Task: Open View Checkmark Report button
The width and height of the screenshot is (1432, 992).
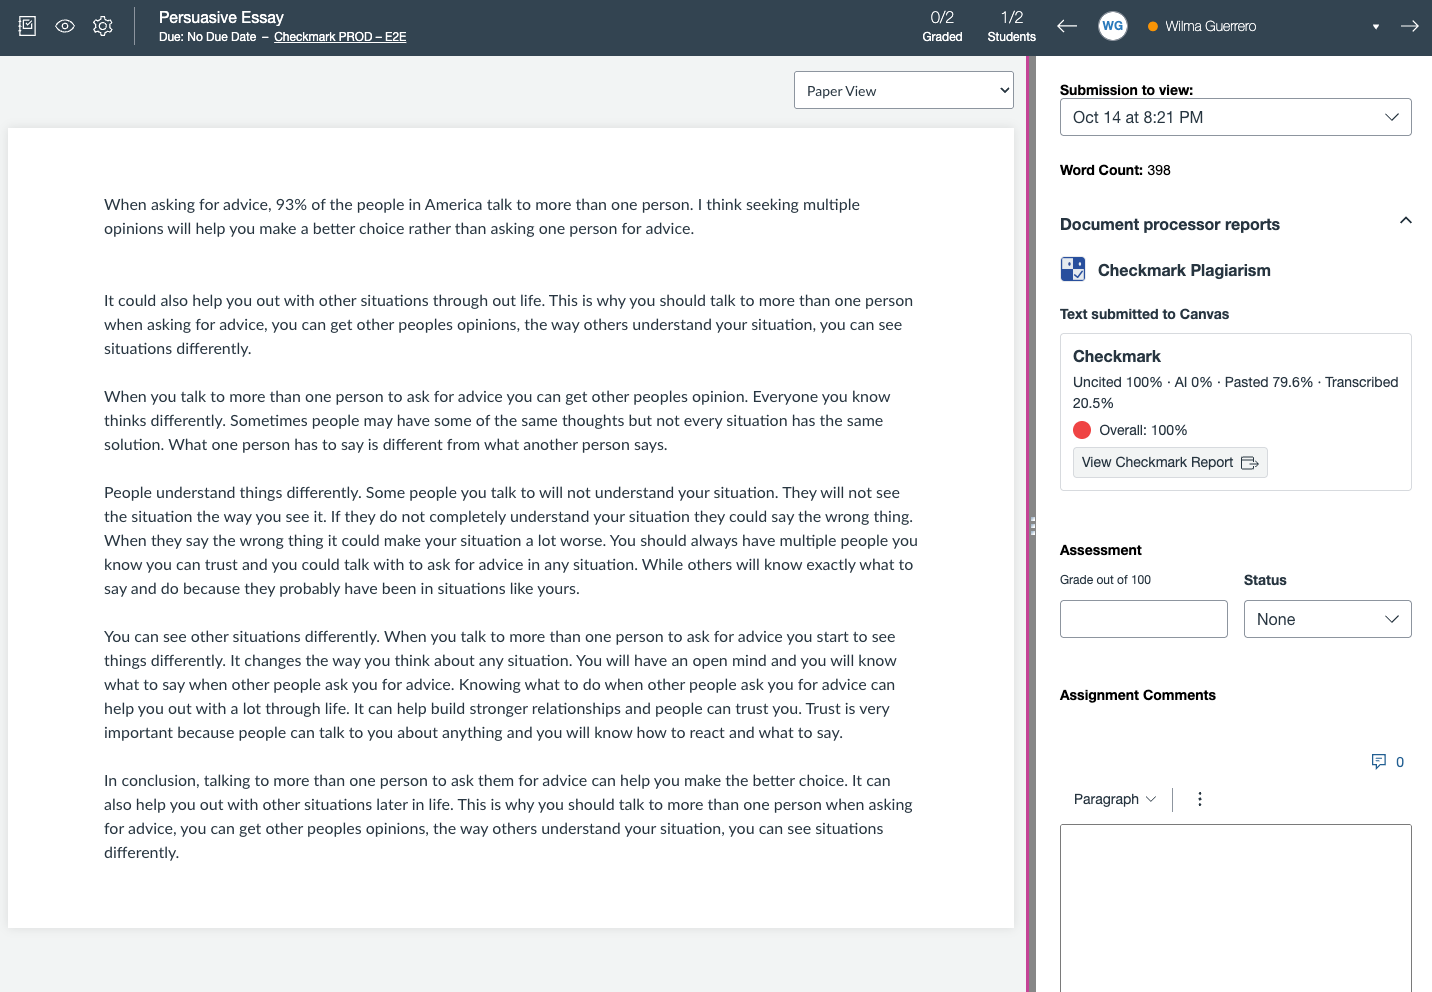Action: pyautogui.click(x=1170, y=462)
